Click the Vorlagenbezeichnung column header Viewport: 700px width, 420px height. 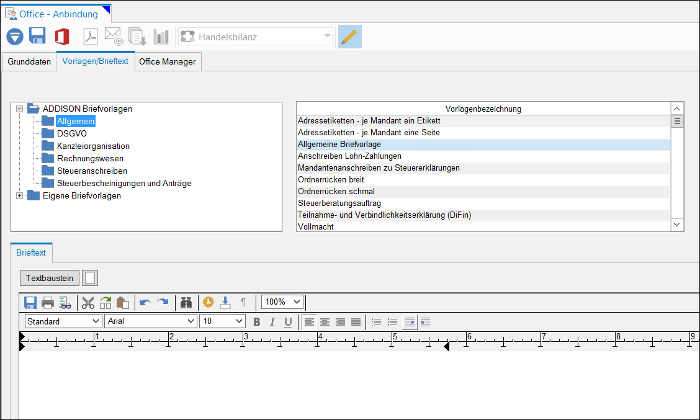click(x=483, y=108)
